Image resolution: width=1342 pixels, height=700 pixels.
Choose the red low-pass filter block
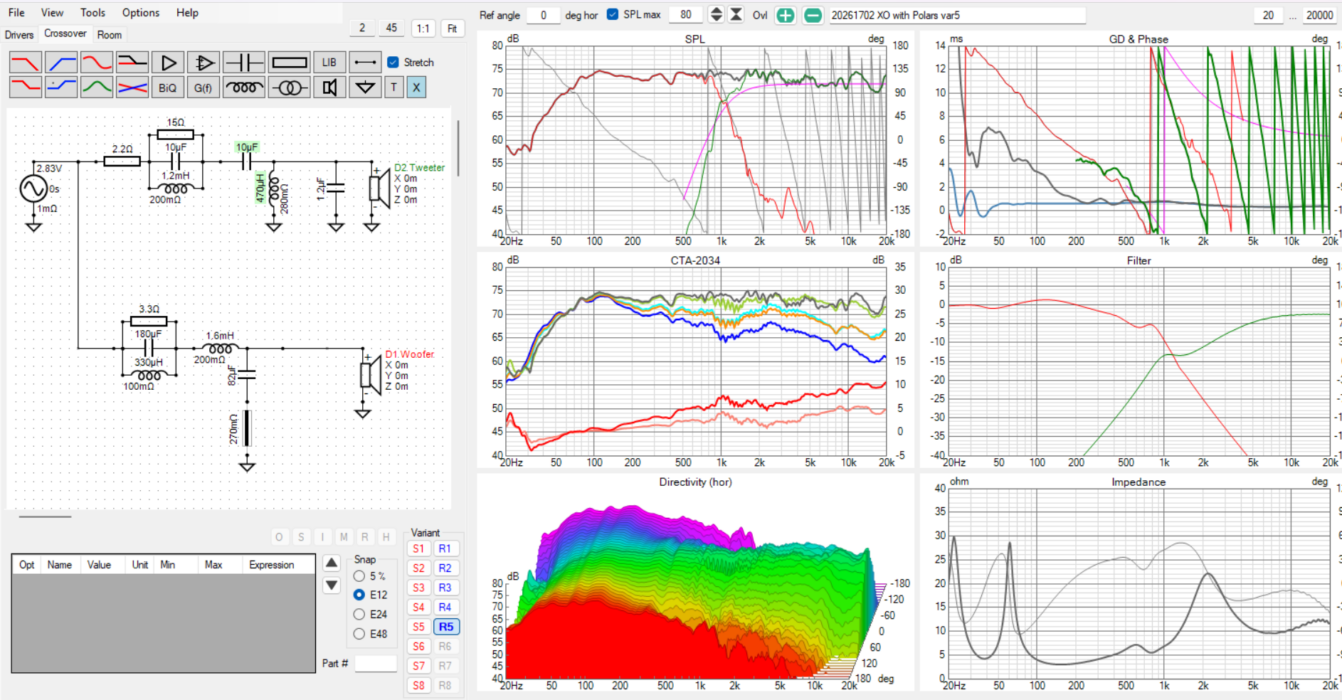26,62
